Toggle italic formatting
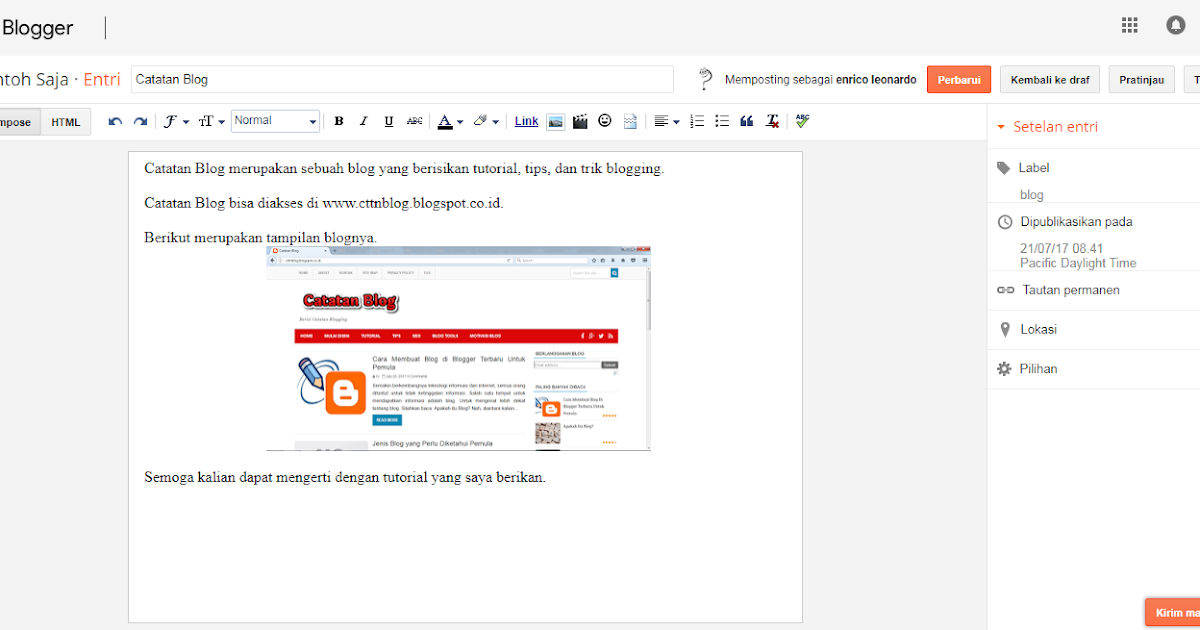This screenshot has height=630, width=1200. tap(364, 121)
